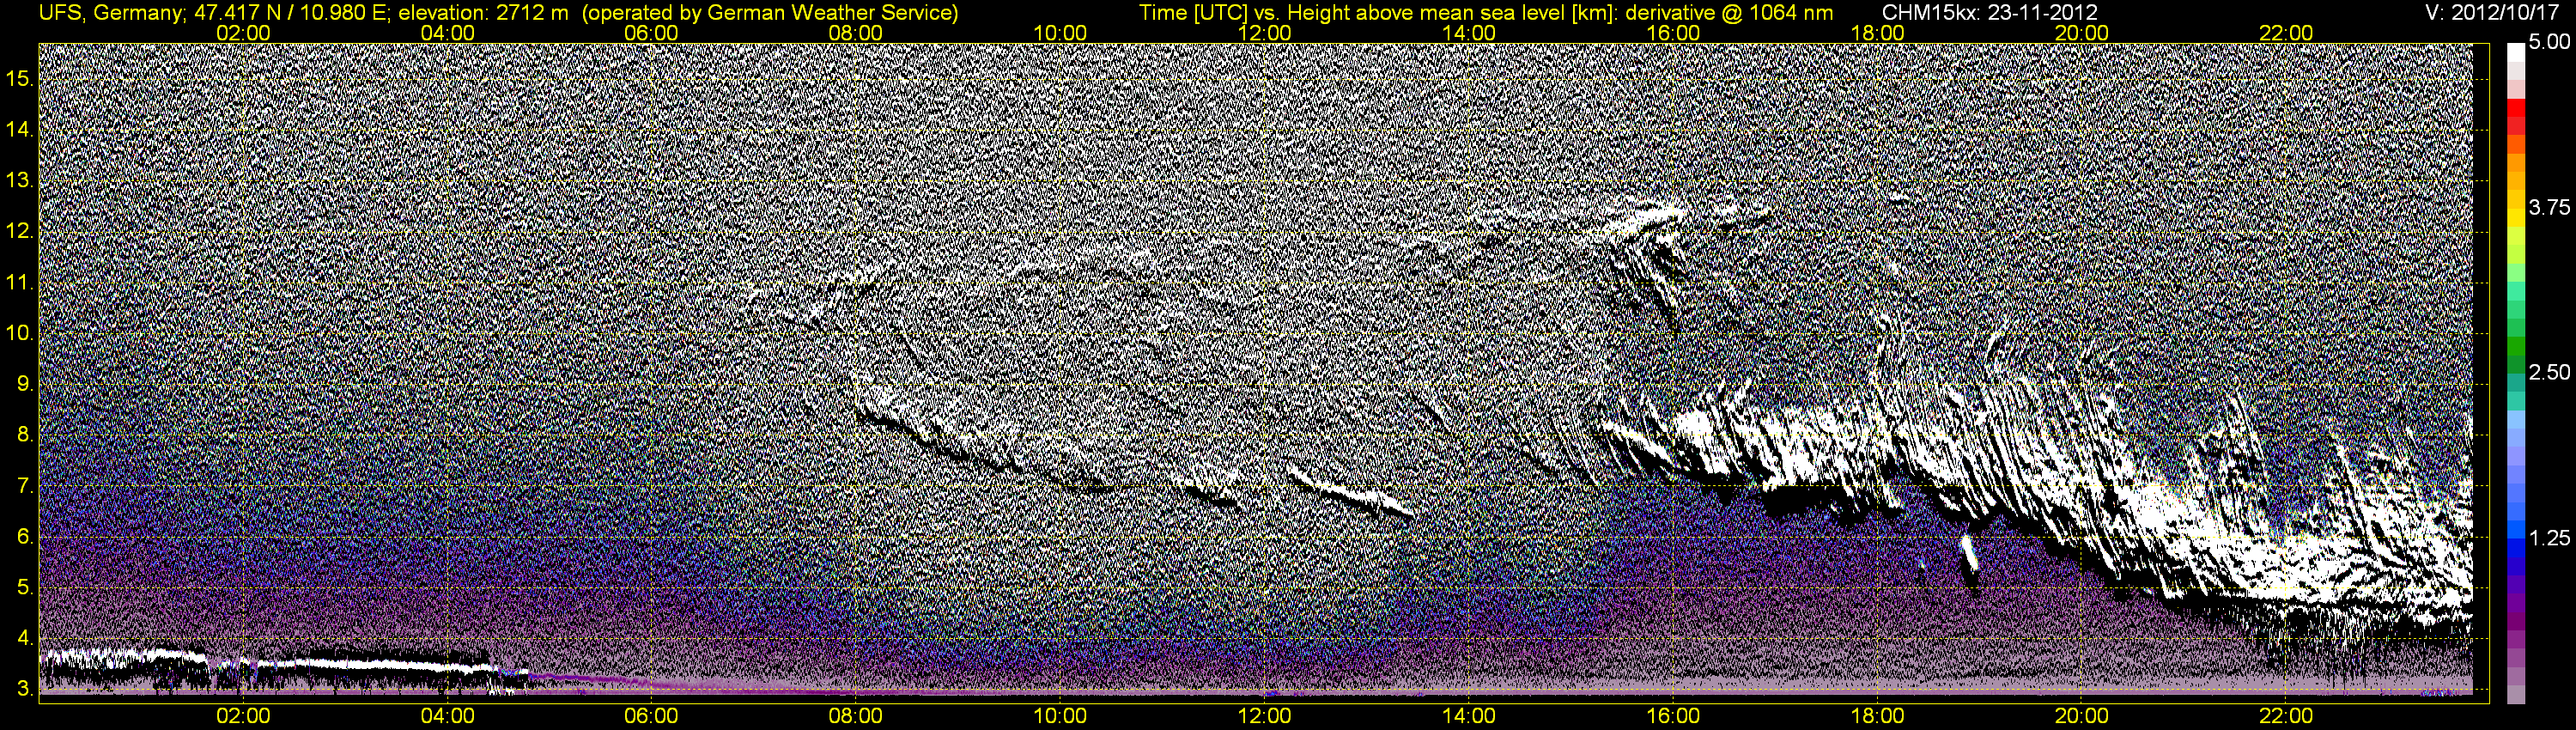
Task: Click the colorbar value '5.00'
Action: pyautogui.click(x=2549, y=42)
